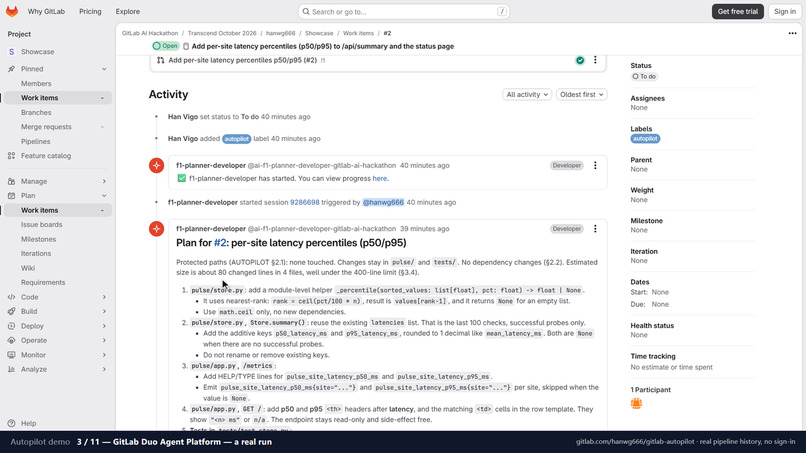The width and height of the screenshot is (806, 453).
Task: Follow the #2 link in plan heading
Action: click(x=220, y=243)
